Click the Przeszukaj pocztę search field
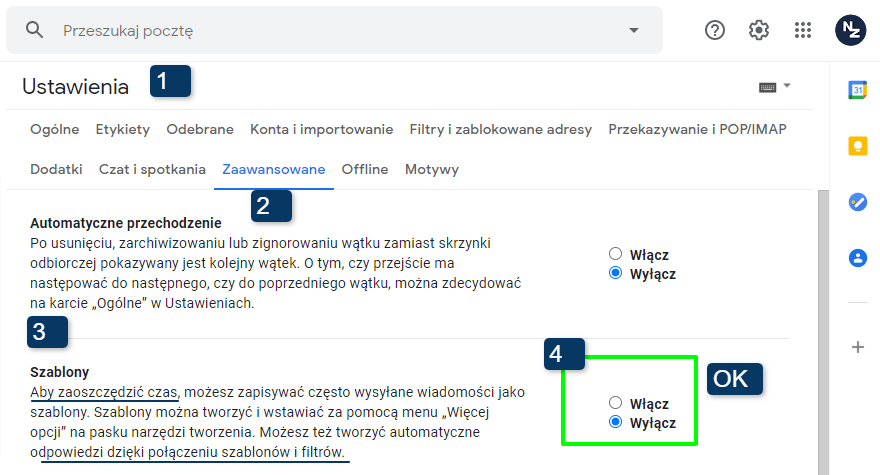Screen dimensions: 880x475 click(x=330, y=30)
